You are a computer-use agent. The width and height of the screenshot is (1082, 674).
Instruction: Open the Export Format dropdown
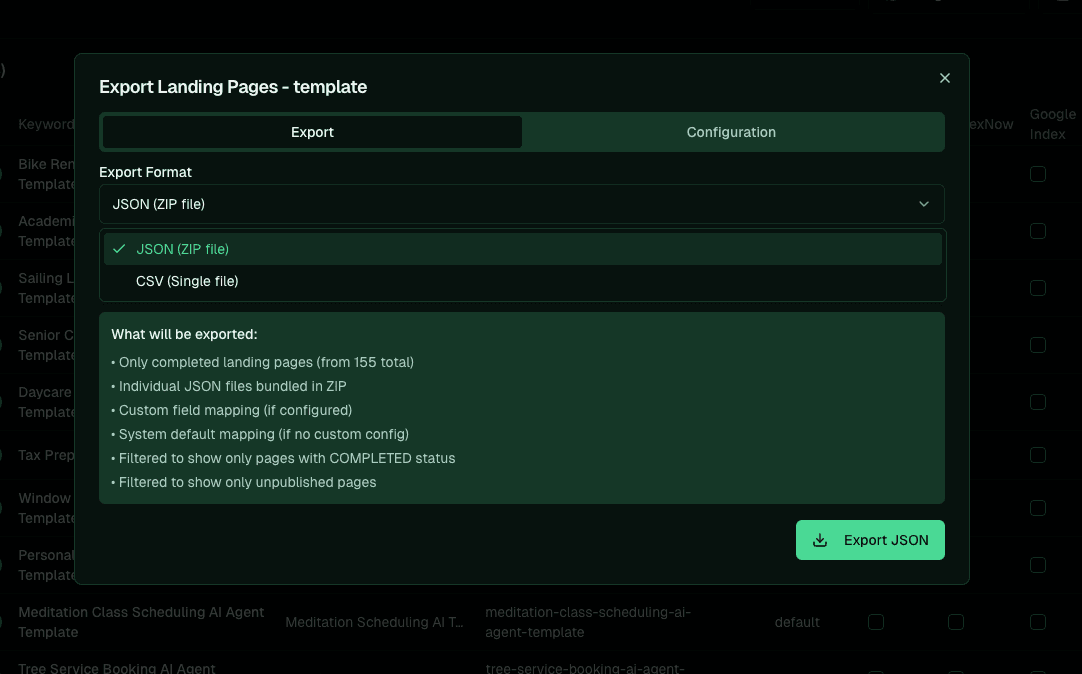click(522, 204)
